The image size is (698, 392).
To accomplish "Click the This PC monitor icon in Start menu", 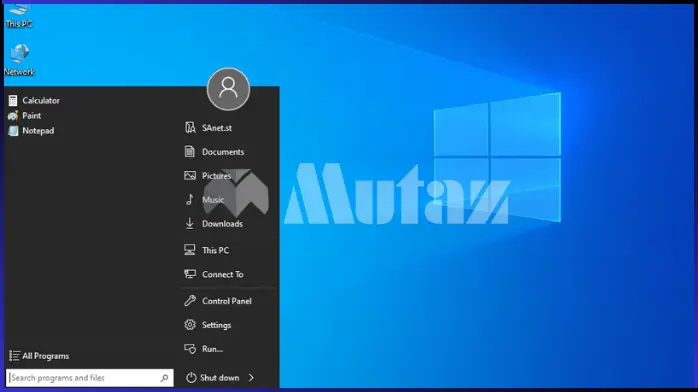I will [190, 250].
